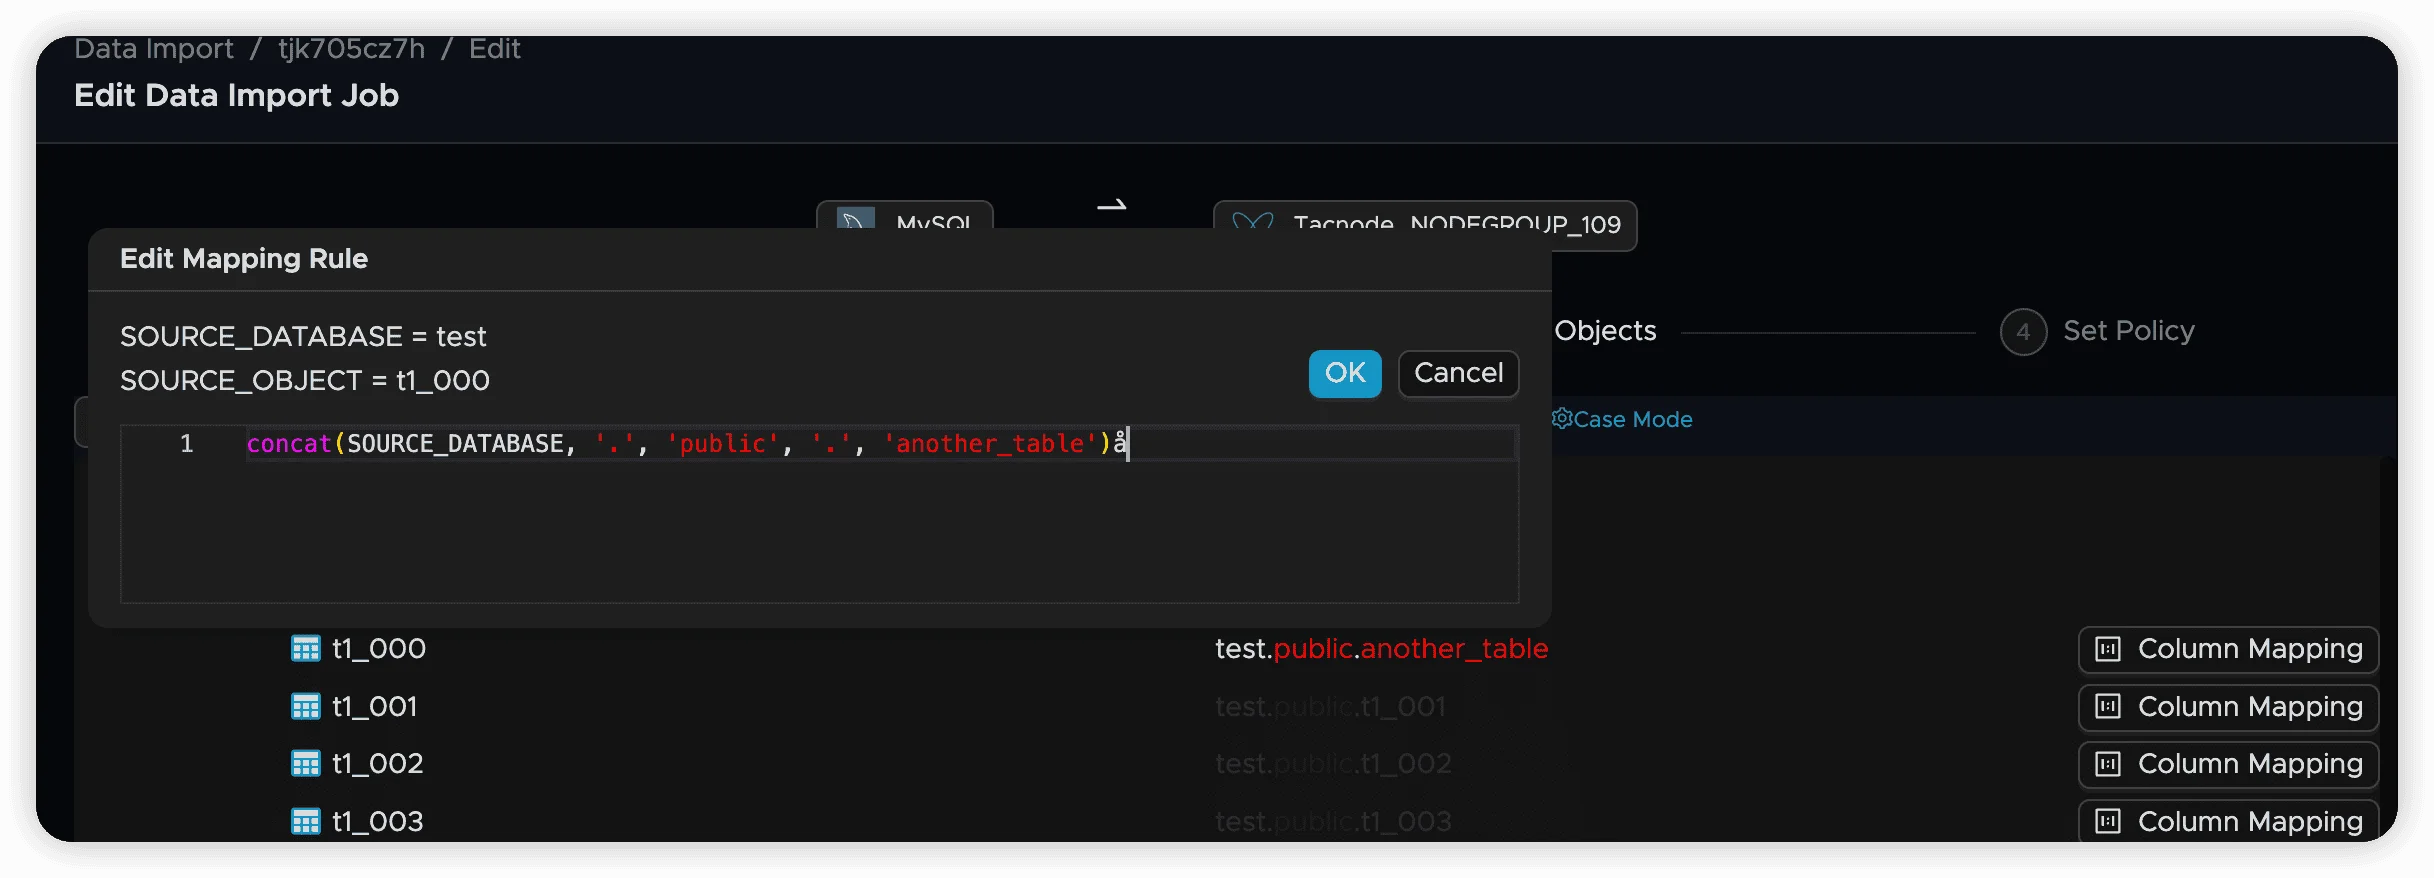
Task: Click the MySQL source database icon
Action: [855, 220]
